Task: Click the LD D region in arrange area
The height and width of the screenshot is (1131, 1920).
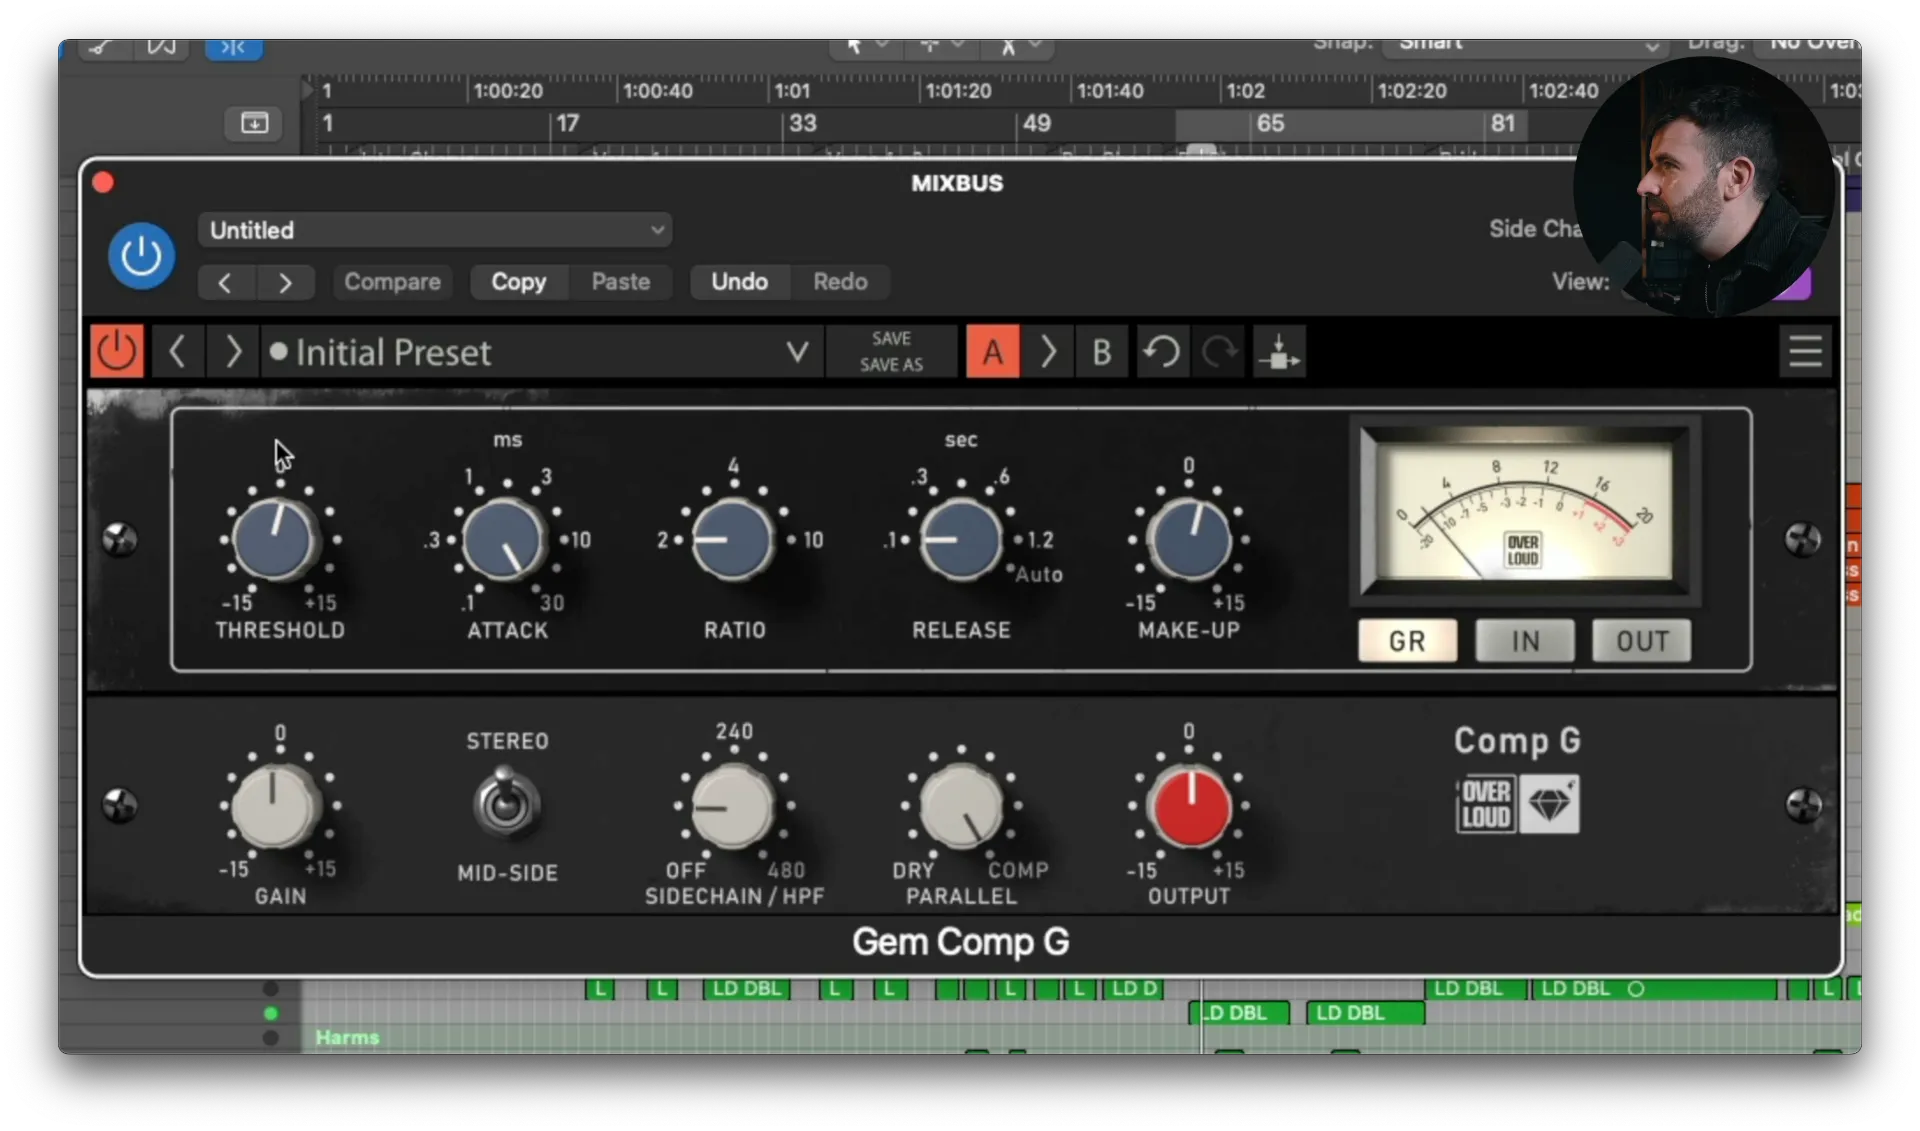Action: pos(1134,989)
